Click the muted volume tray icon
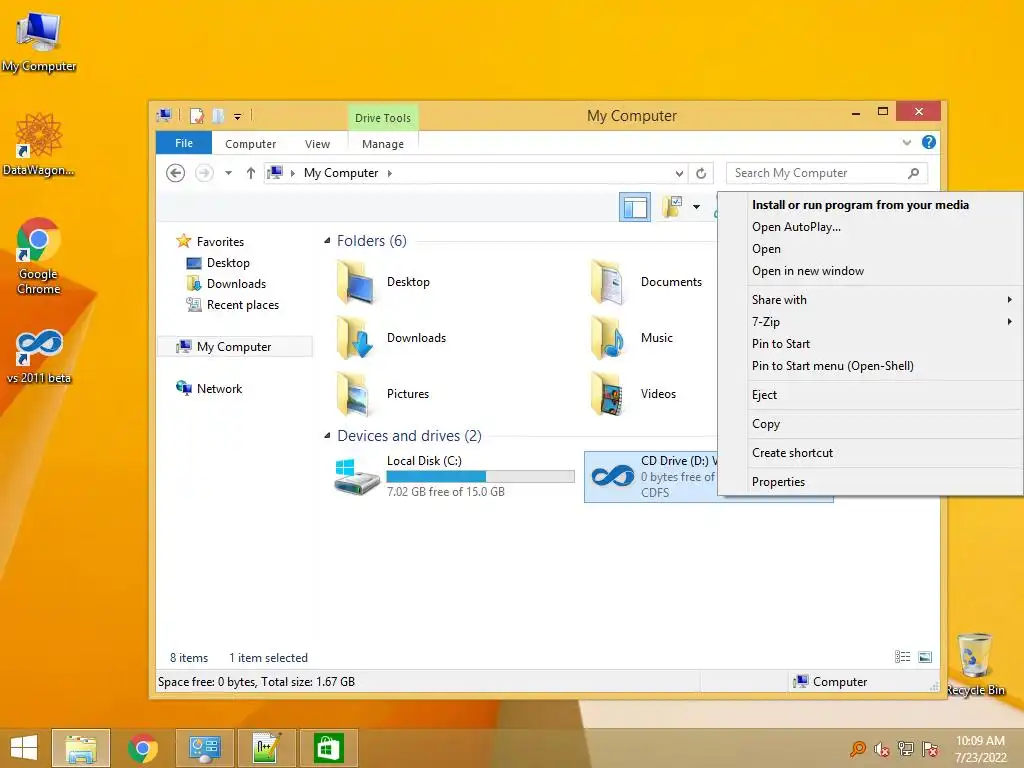This screenshot has width=1024, height=768. [882, 749]
